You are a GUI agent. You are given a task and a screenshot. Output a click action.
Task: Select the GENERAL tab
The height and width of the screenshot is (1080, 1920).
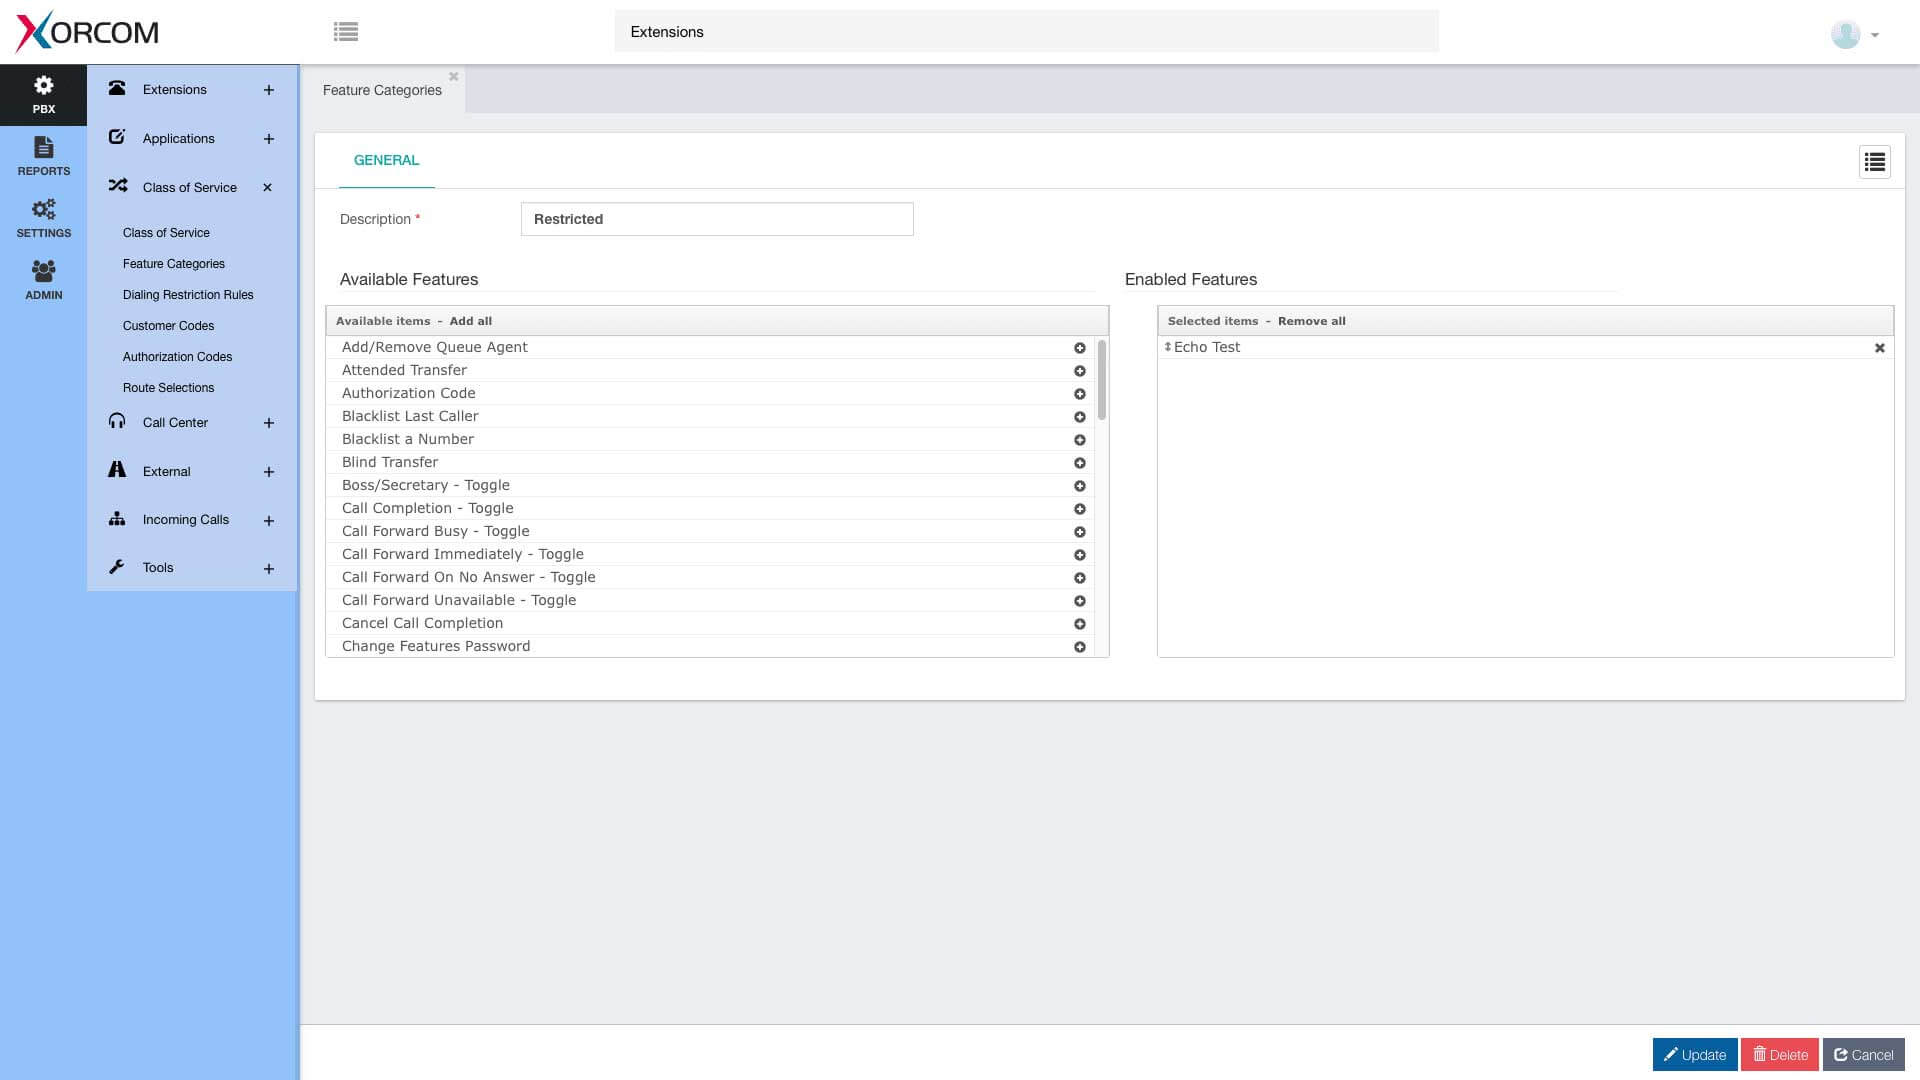pyautogui.click(x=386, y=160)
